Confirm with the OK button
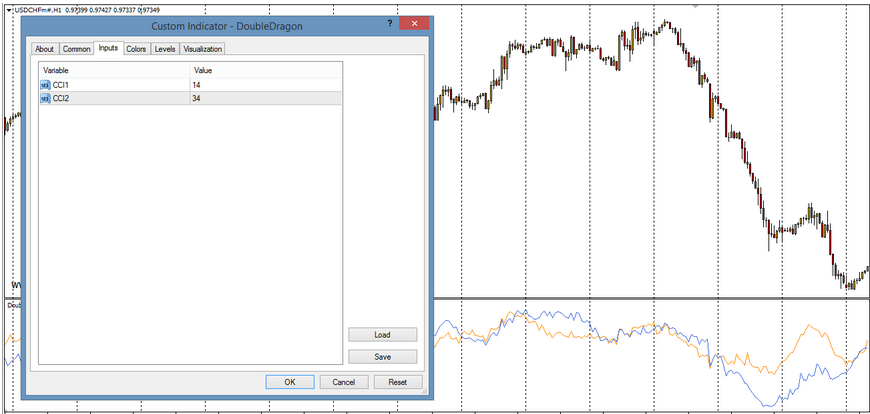The height and width of the screenshot is (414, 870). point(289,382)
